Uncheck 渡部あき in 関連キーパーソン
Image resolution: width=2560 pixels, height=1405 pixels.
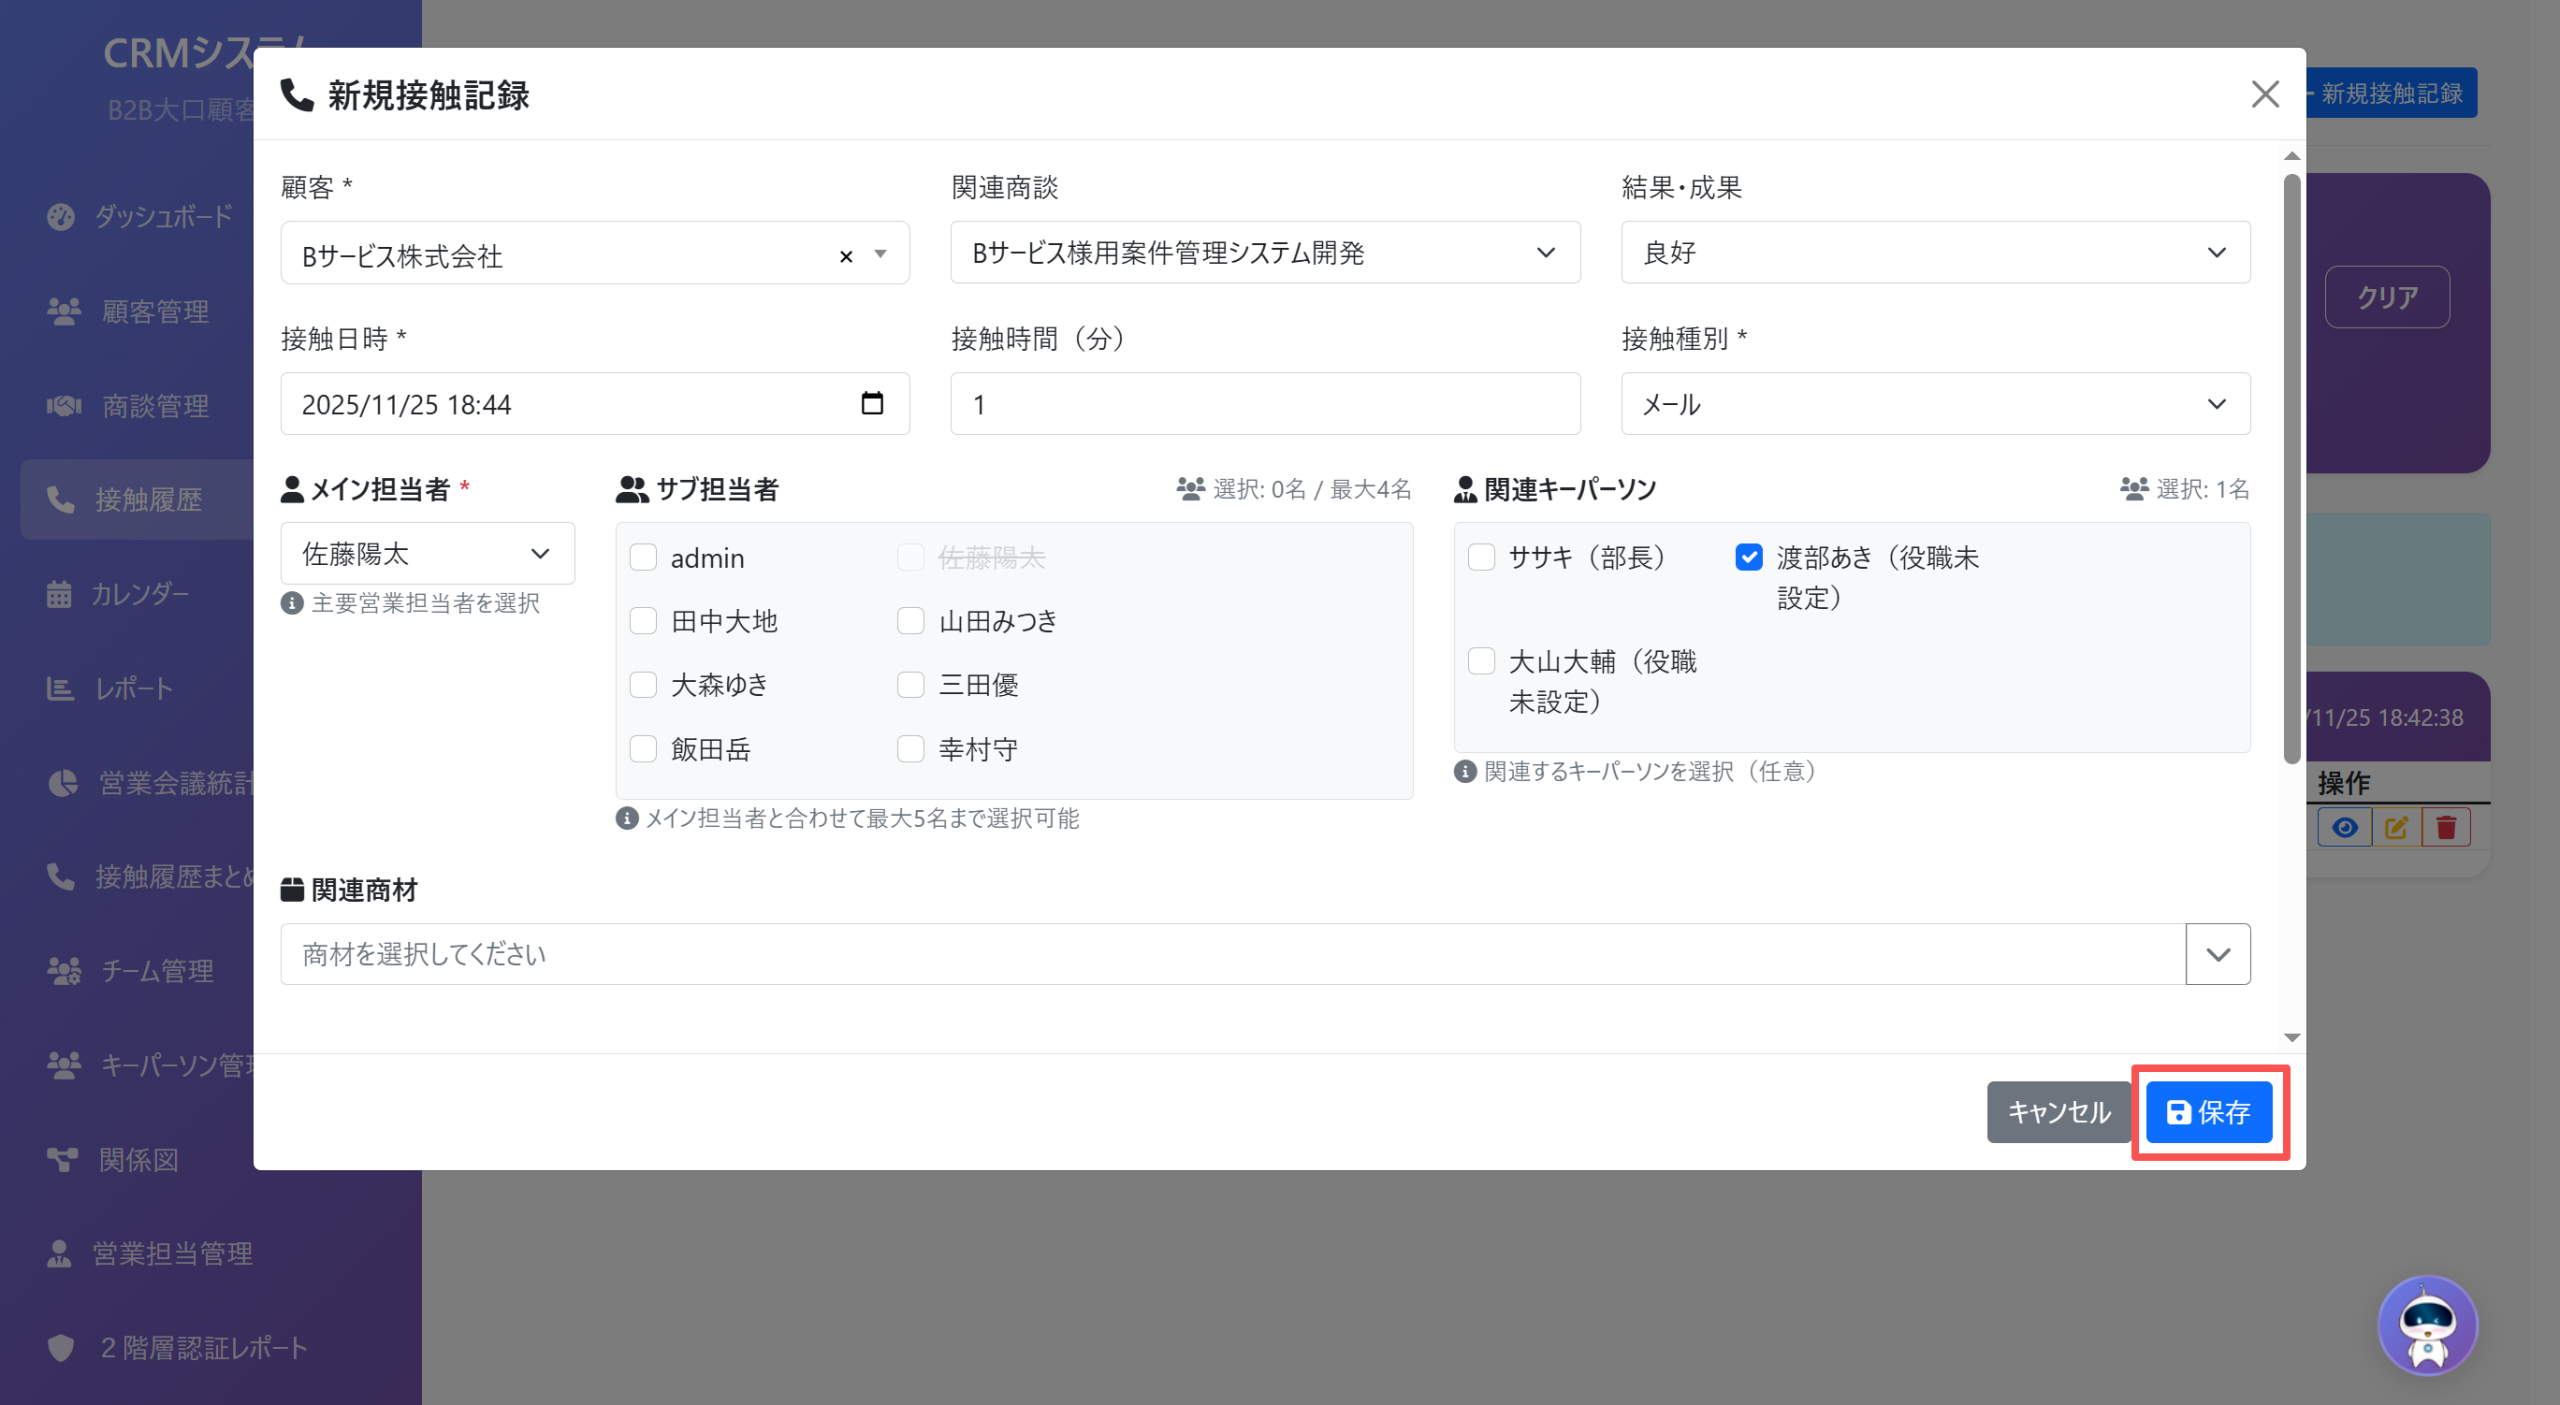pyautogui.click(x=1748, y=557)
